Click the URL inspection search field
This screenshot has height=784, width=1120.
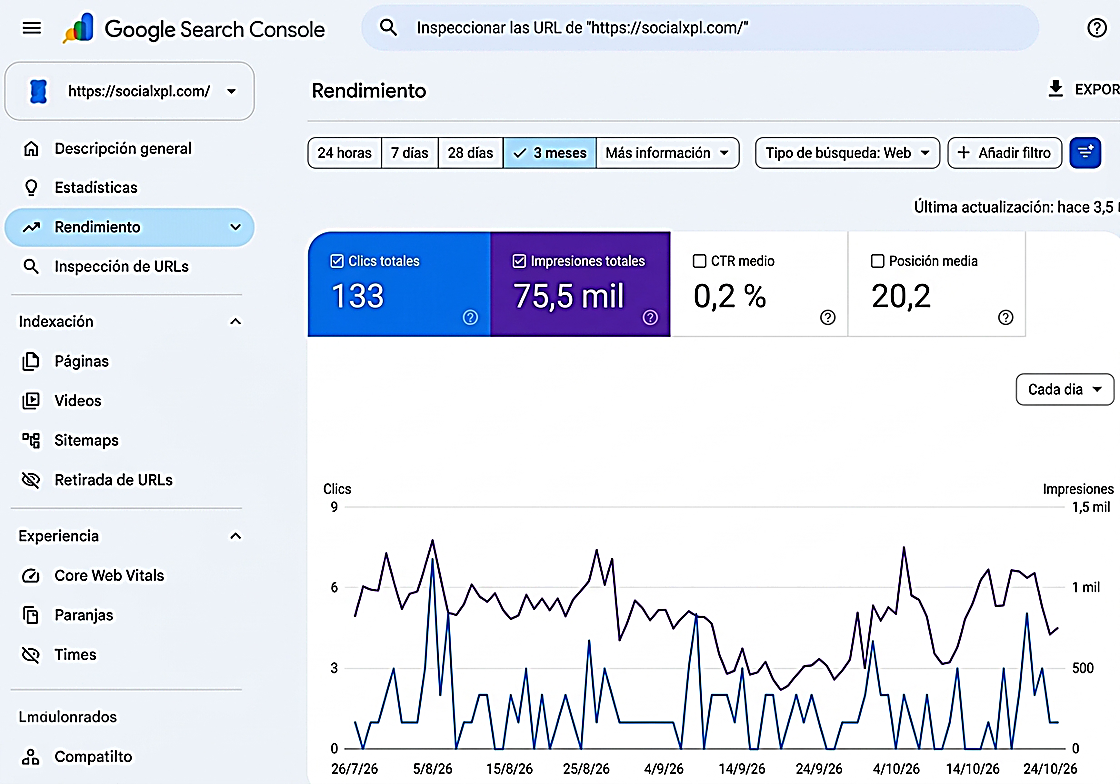pyautogui.click(x=700, y=28)
